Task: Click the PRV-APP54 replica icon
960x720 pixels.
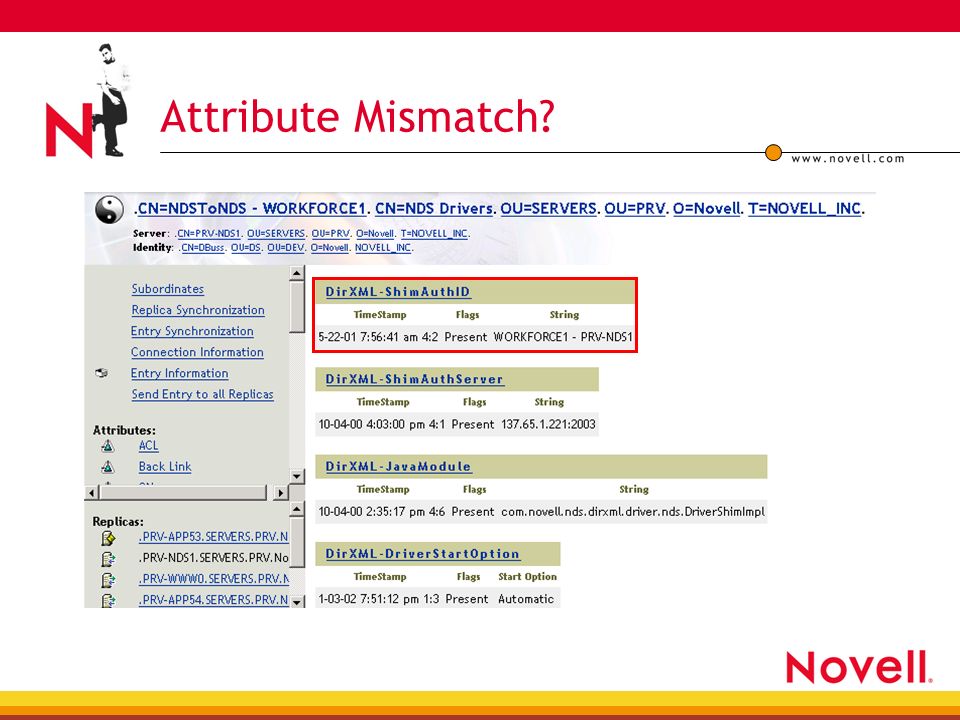Action: coord(108,601)
